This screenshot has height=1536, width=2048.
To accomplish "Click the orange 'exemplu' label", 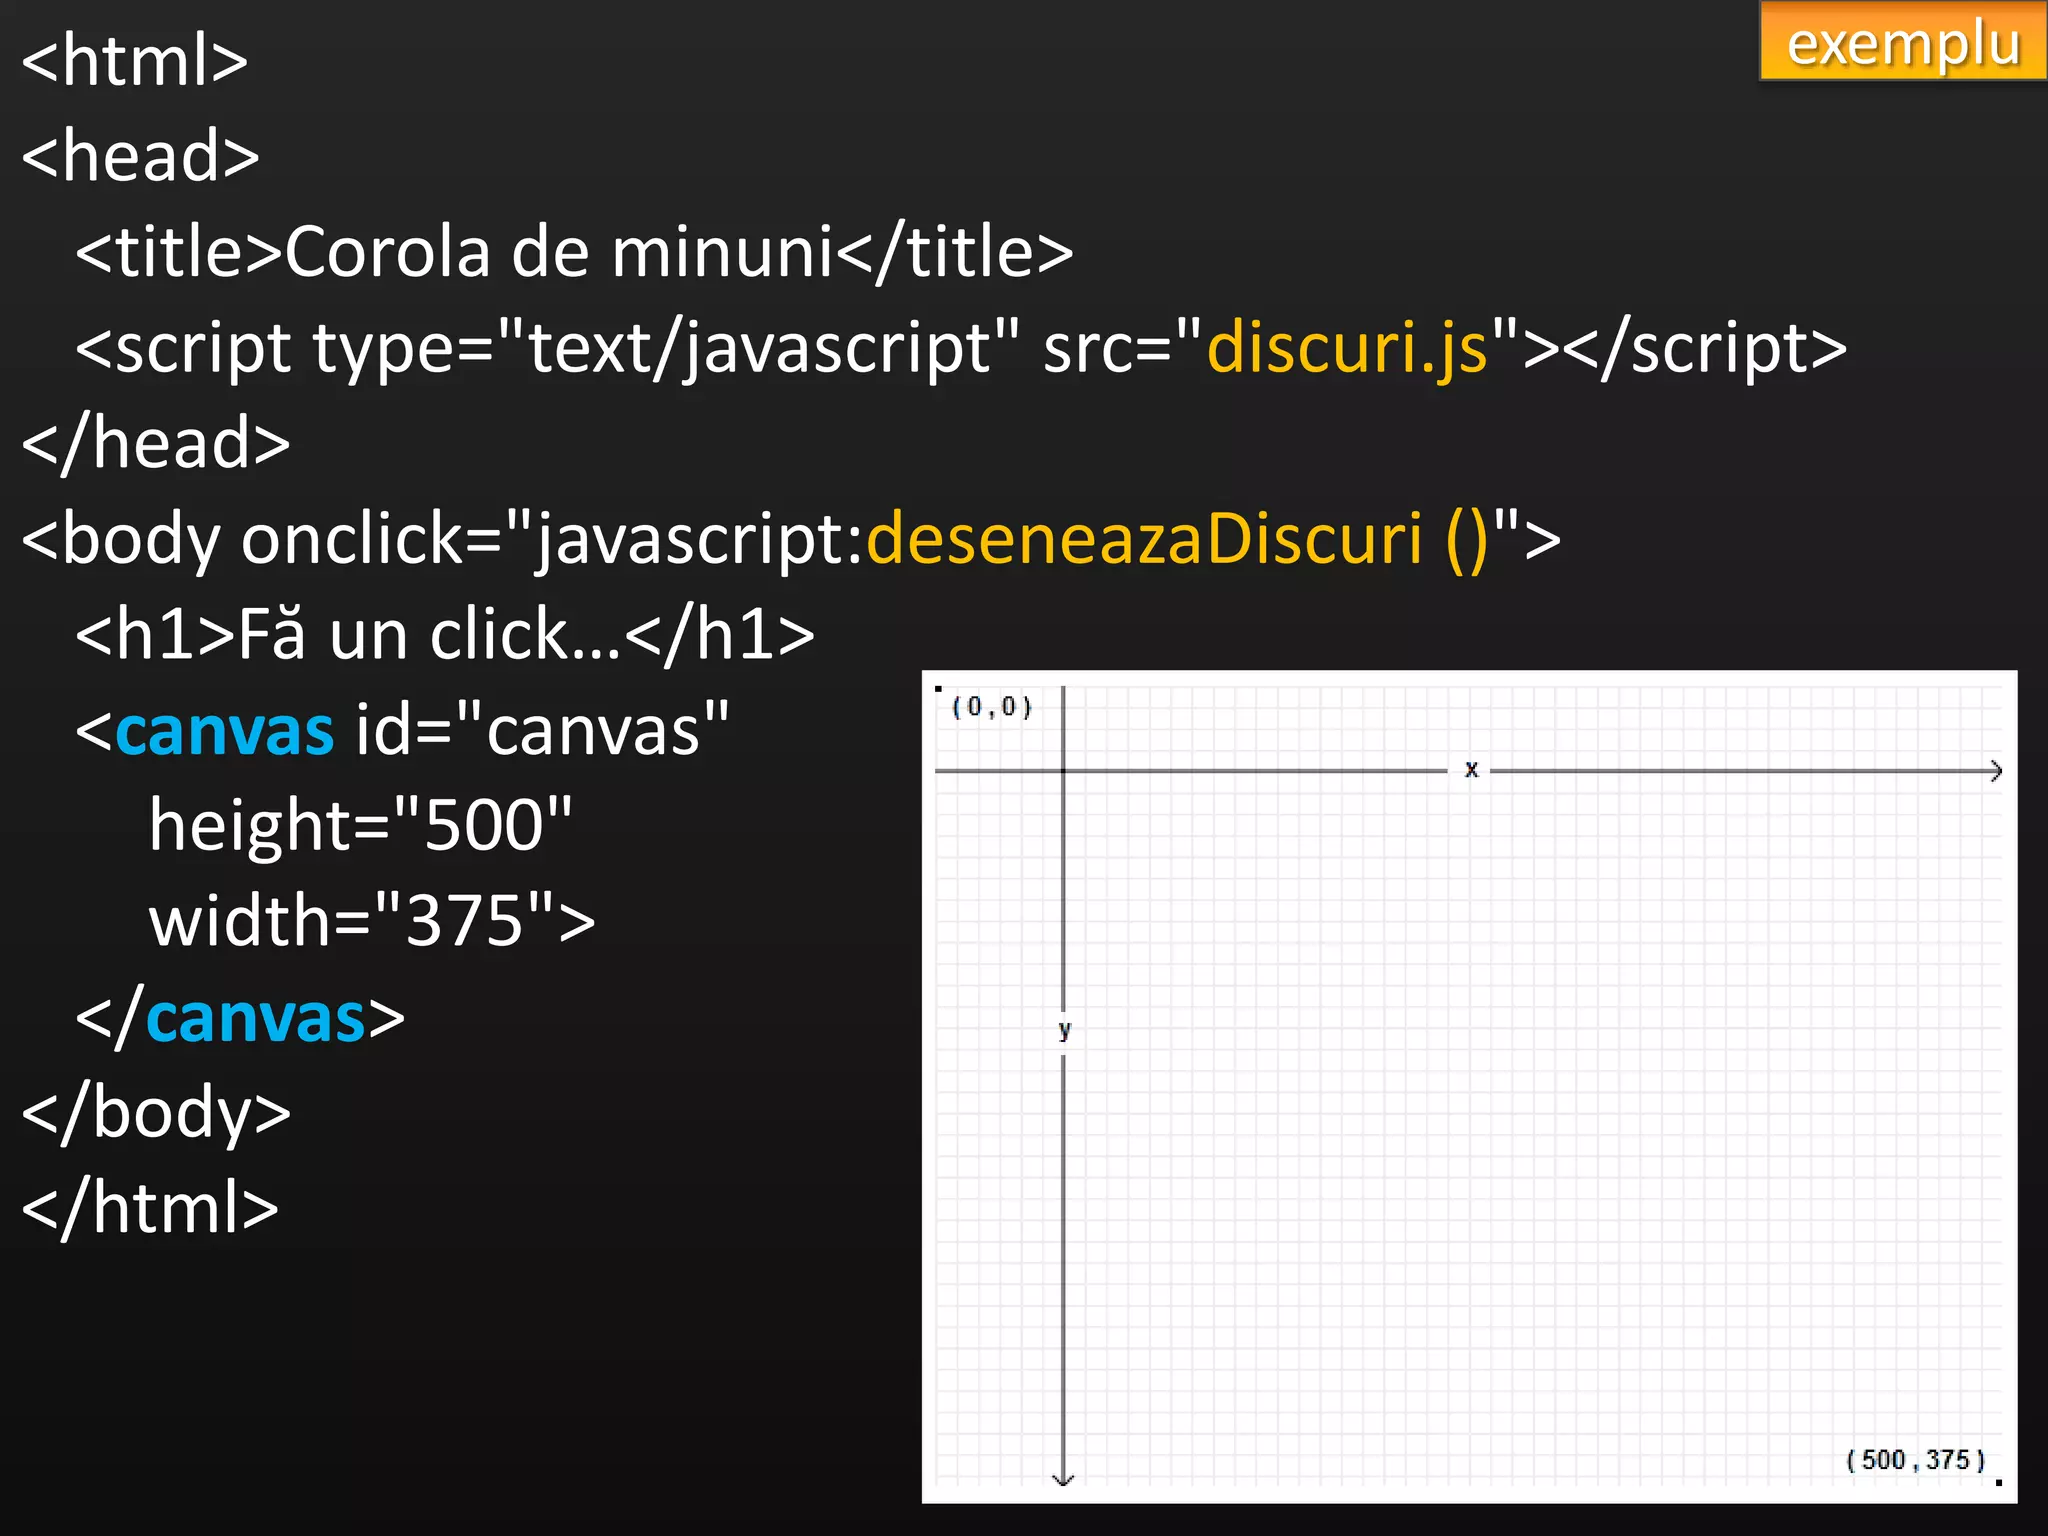I will pyautogui.click(x=1903, y=41).
